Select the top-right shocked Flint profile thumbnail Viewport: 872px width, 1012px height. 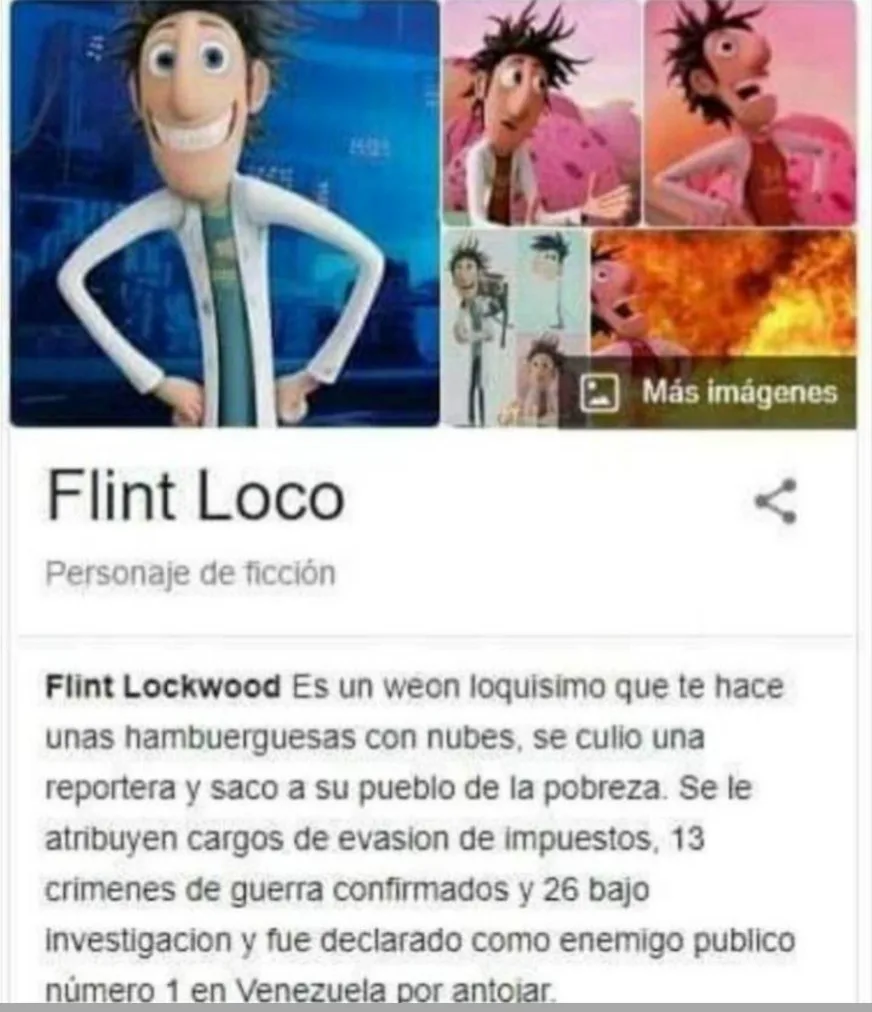(751, 113)
